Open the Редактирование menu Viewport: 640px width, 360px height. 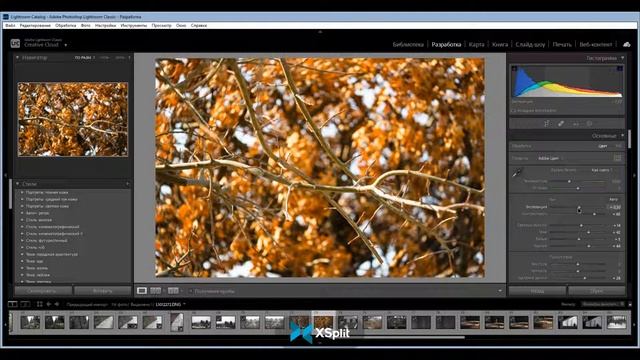point(35,25)
